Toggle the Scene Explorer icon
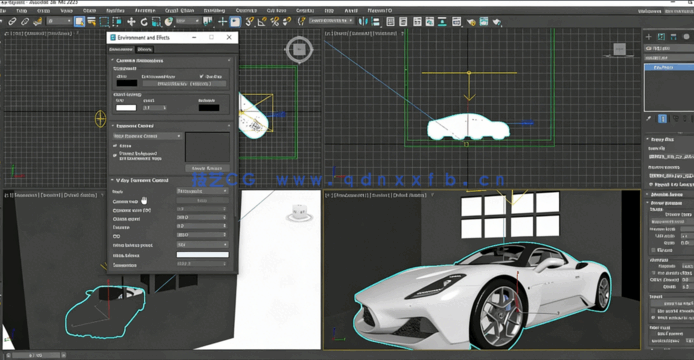694x360 pixels. pos(390,21)
